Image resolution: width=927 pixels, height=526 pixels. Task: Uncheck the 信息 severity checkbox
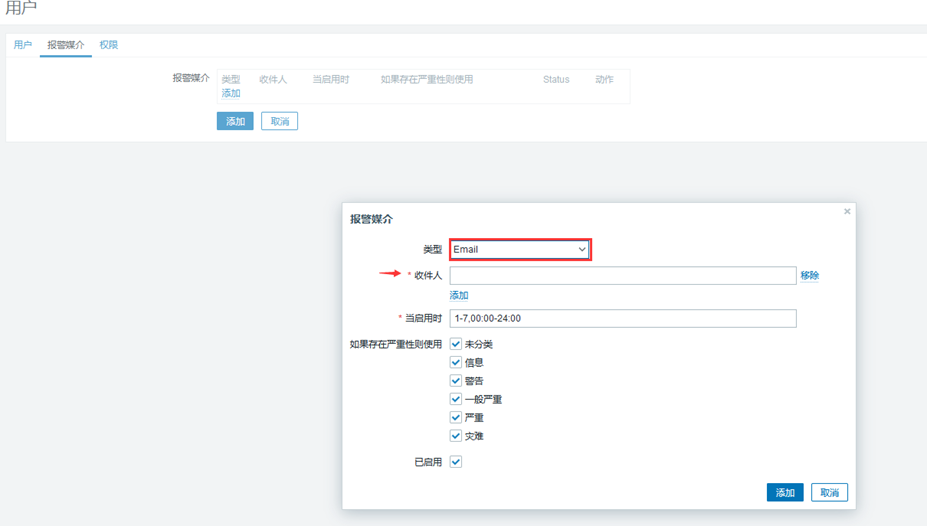coord(456,362)
